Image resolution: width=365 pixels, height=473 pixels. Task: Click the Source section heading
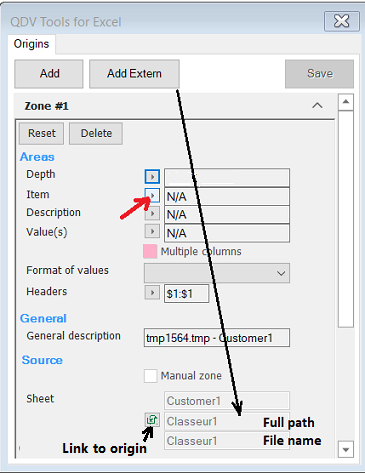coord(42,360)
